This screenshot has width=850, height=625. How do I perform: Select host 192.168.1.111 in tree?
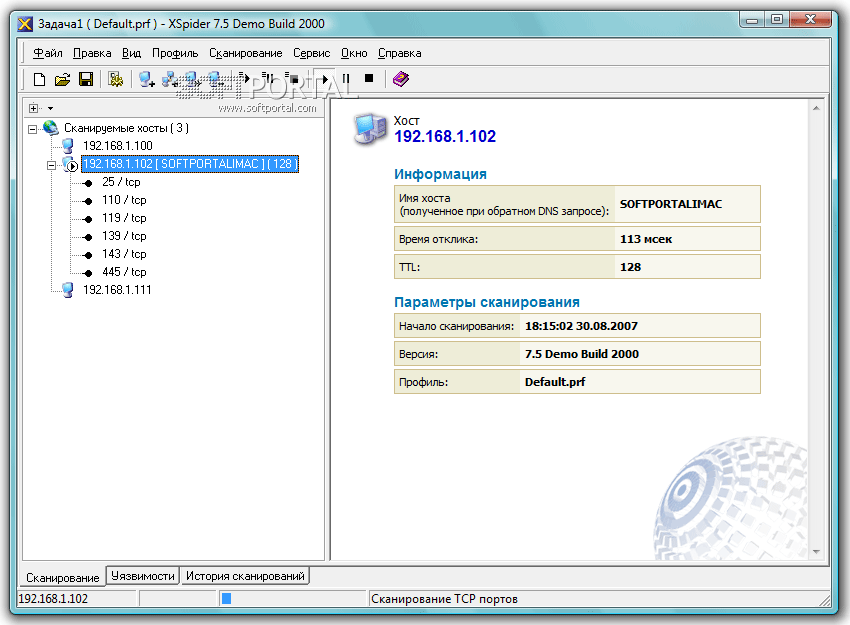point(117,290)
